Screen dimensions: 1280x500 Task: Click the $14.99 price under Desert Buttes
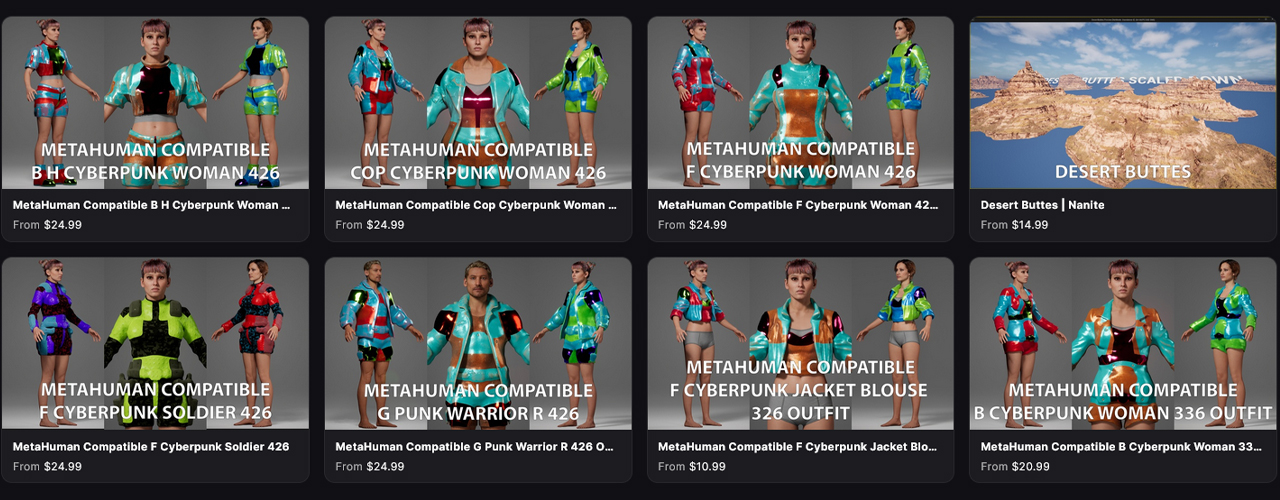(x=1030, y=225)
